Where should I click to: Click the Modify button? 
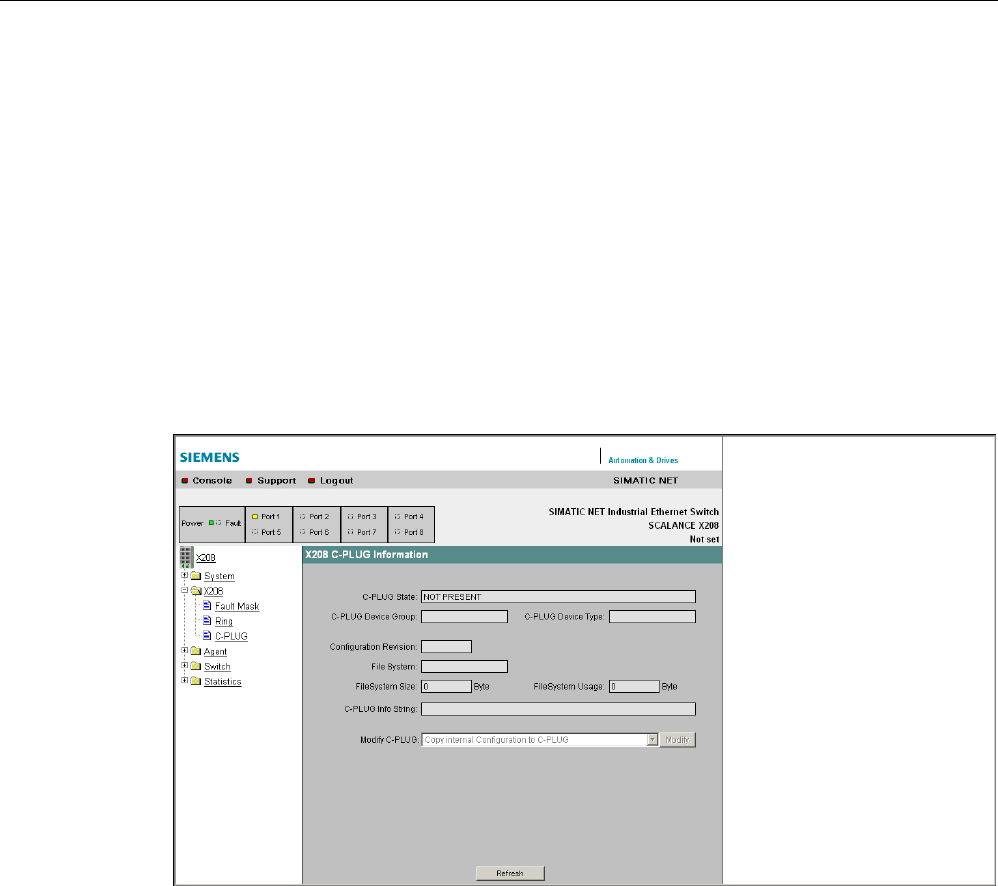(x=677, y=740)
